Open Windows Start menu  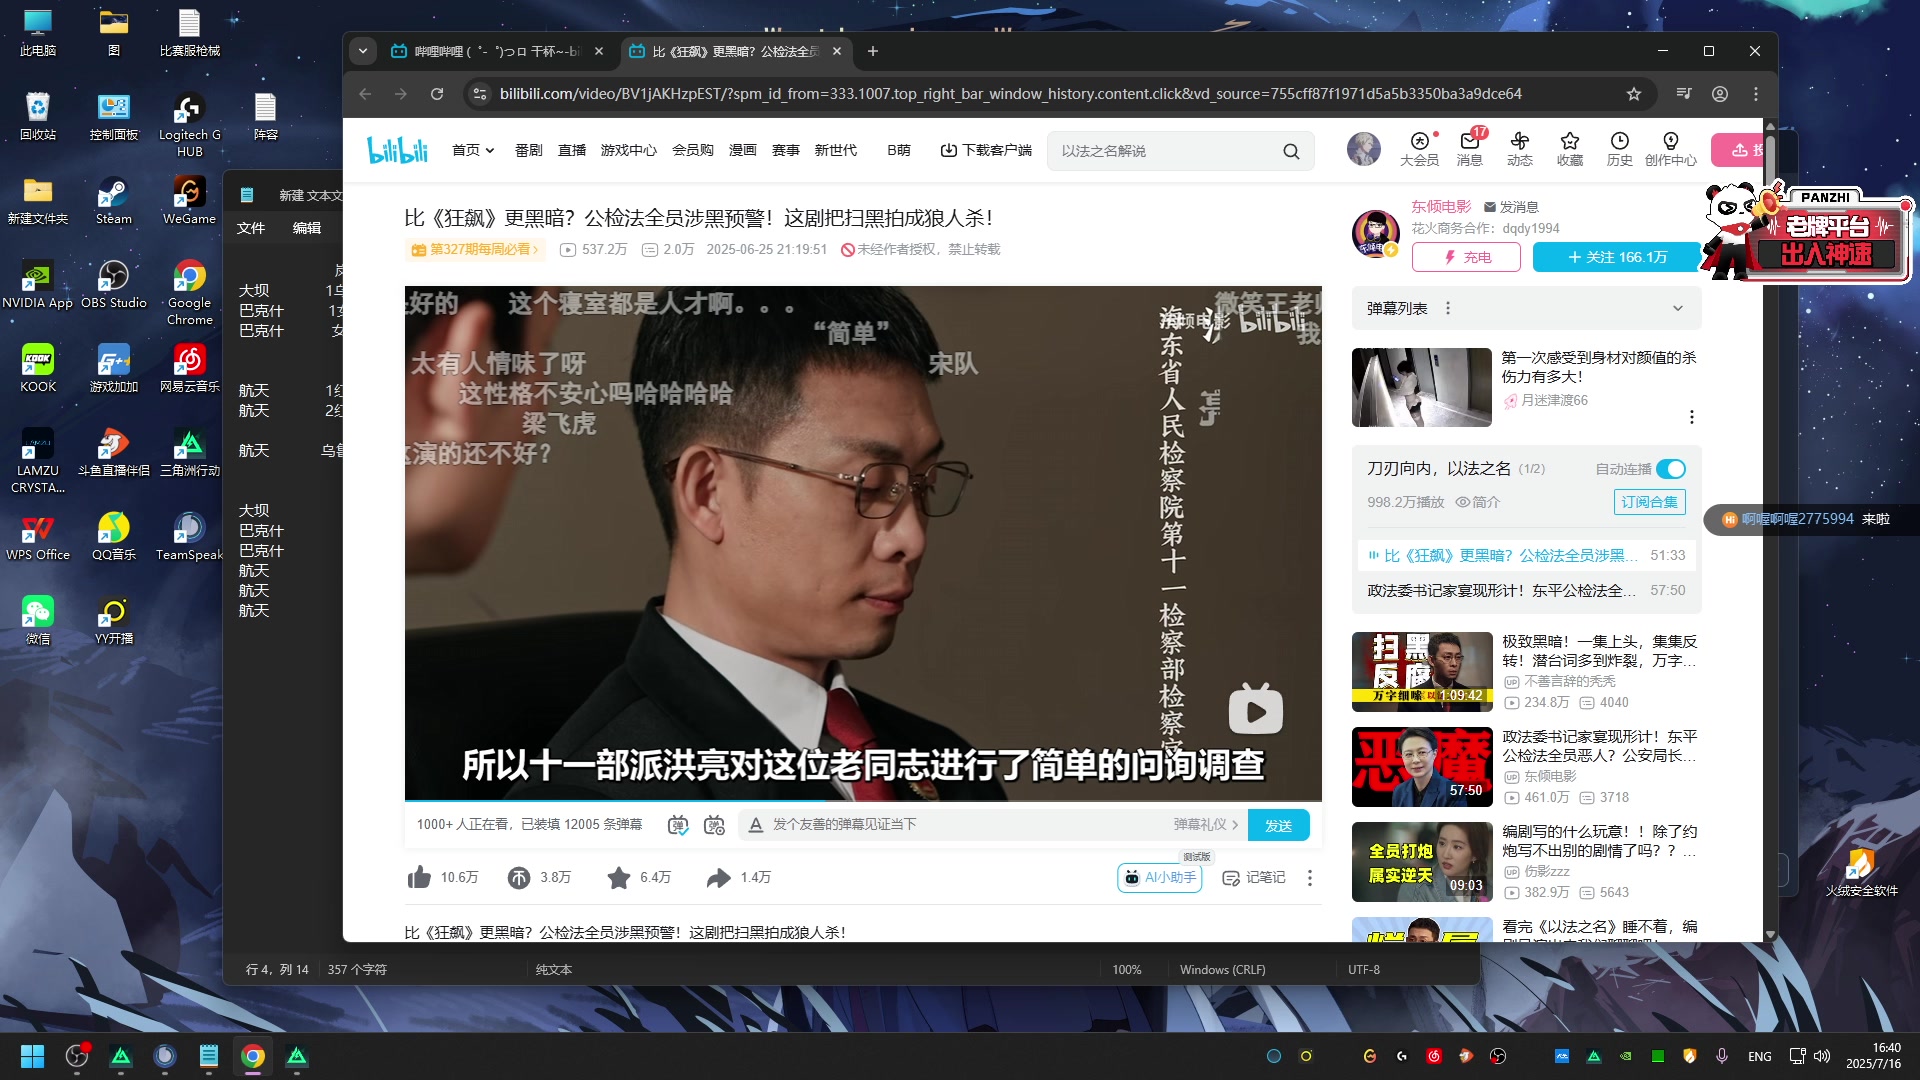pos(32,1056)
